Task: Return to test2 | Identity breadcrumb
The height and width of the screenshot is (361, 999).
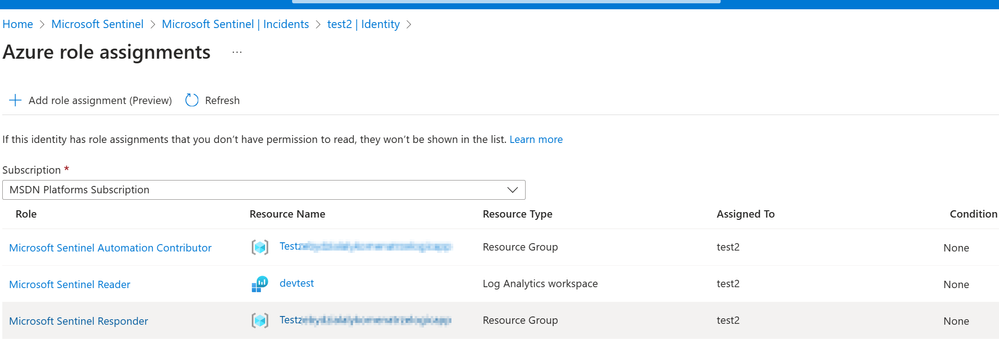Action: coord(363,24)
